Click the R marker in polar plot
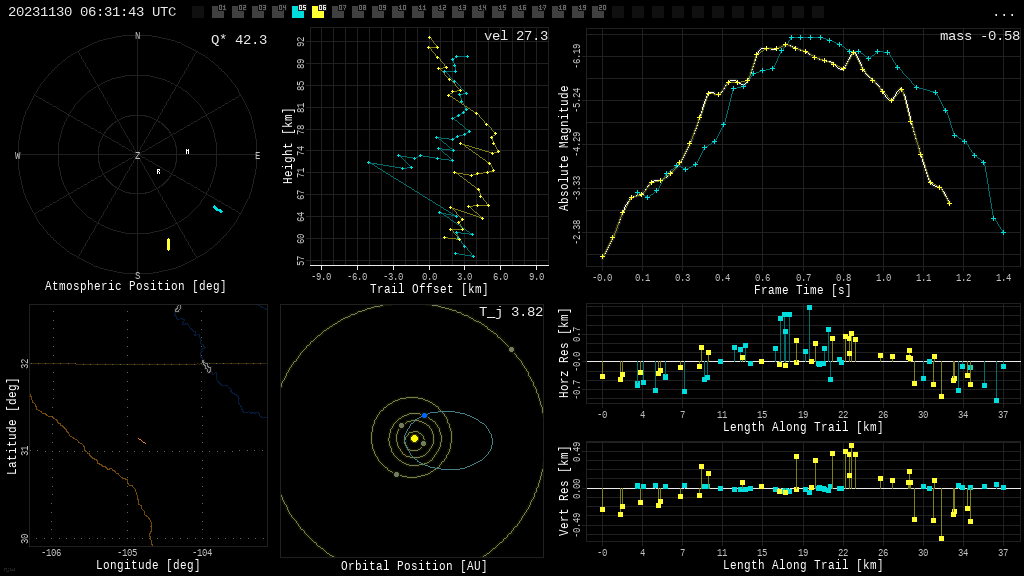 [x=158, y=172]
